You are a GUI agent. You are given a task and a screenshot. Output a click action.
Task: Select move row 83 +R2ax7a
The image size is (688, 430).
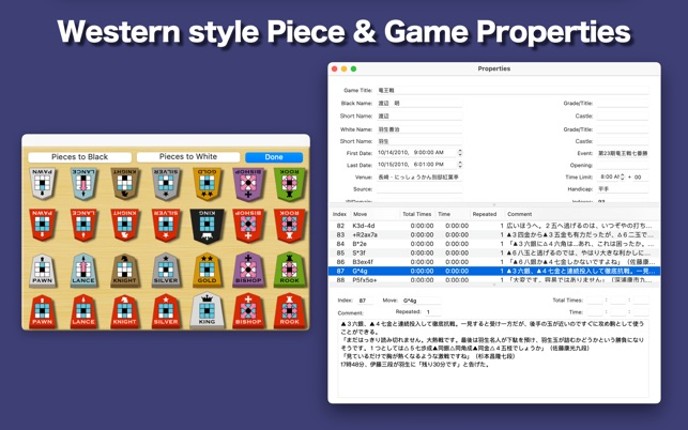494,235
